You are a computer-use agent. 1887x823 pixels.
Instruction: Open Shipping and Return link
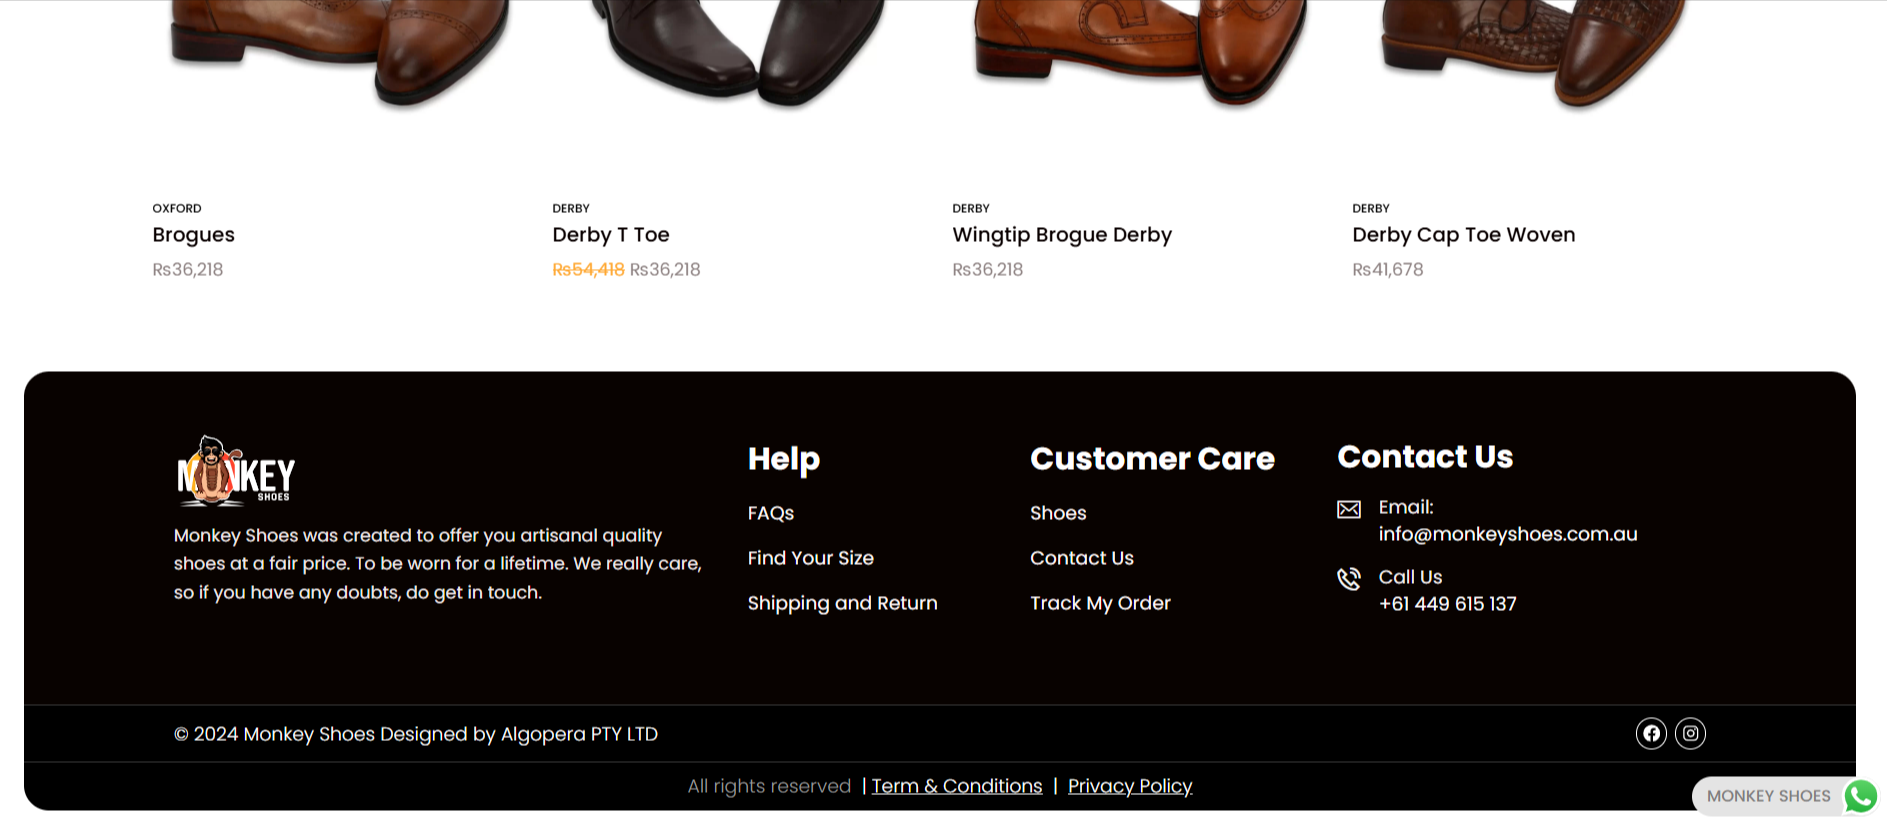pos(843,603)
